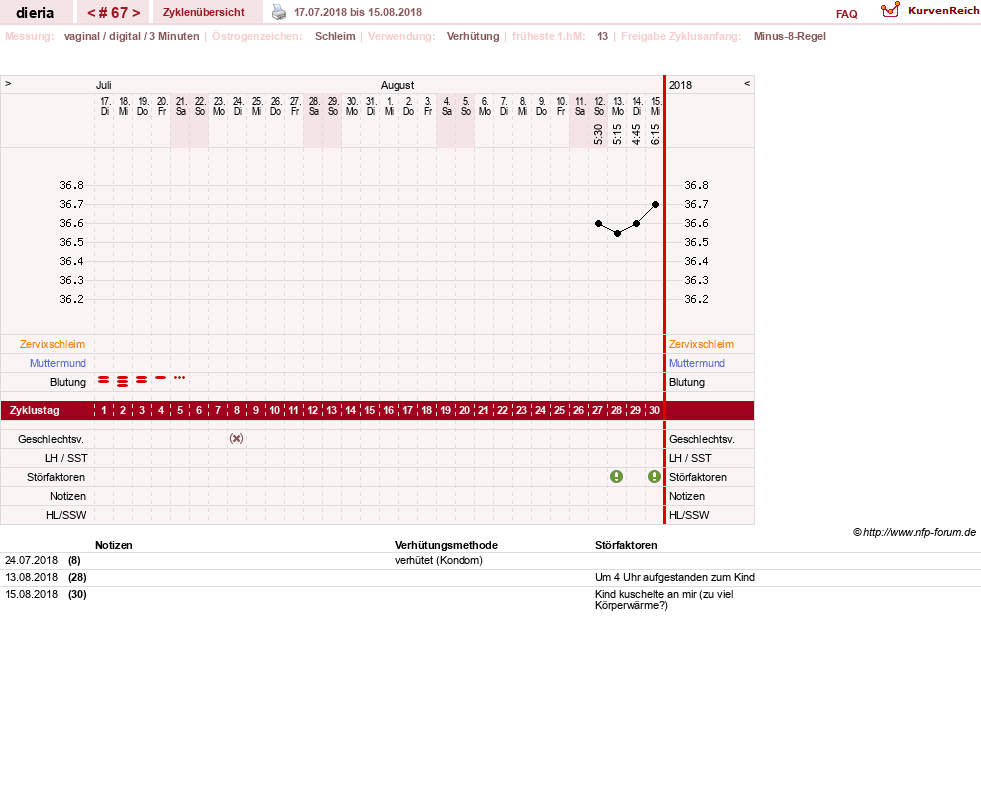Click the 'vaginal / digital / 3 Minuten' value
Viewport: 981px width, 798px height.
[131, 36]
